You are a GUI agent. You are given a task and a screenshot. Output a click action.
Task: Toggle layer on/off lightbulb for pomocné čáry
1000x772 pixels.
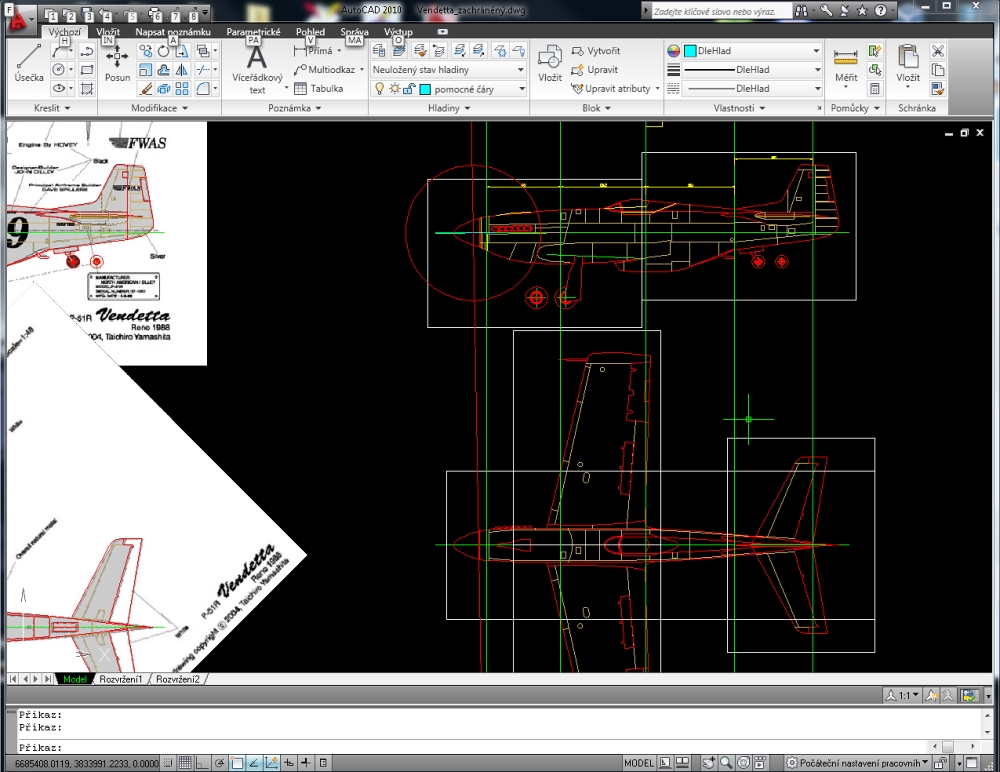[379, 89]
